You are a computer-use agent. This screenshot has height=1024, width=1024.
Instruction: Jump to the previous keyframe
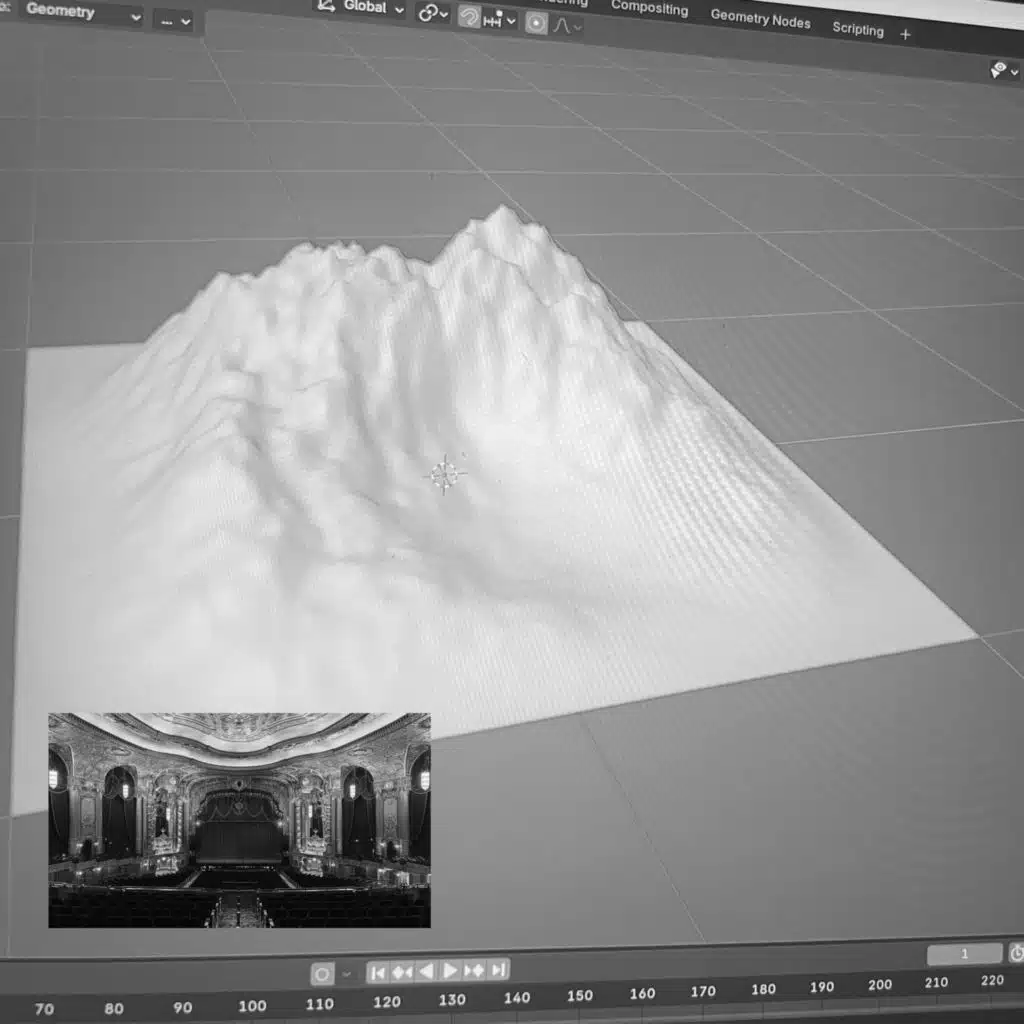[402, 971]
